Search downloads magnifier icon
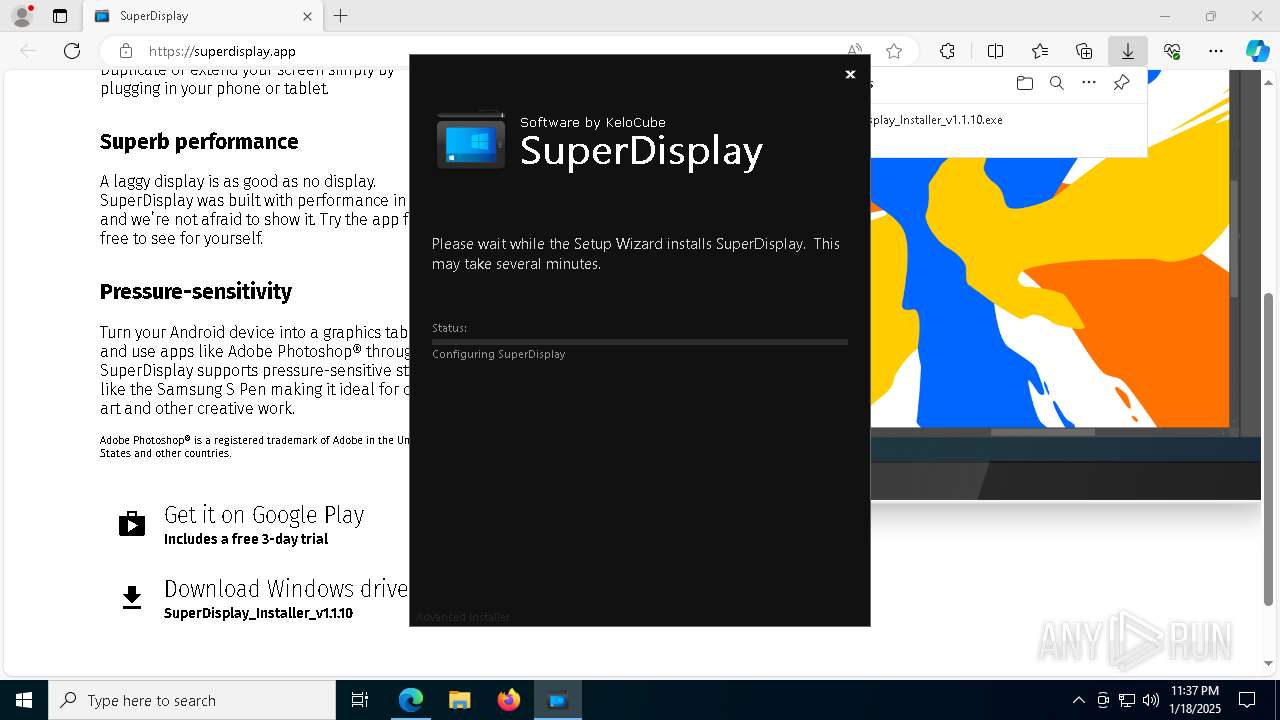The height and width of the screenshot is (720, 1280). pos(1056,83)
